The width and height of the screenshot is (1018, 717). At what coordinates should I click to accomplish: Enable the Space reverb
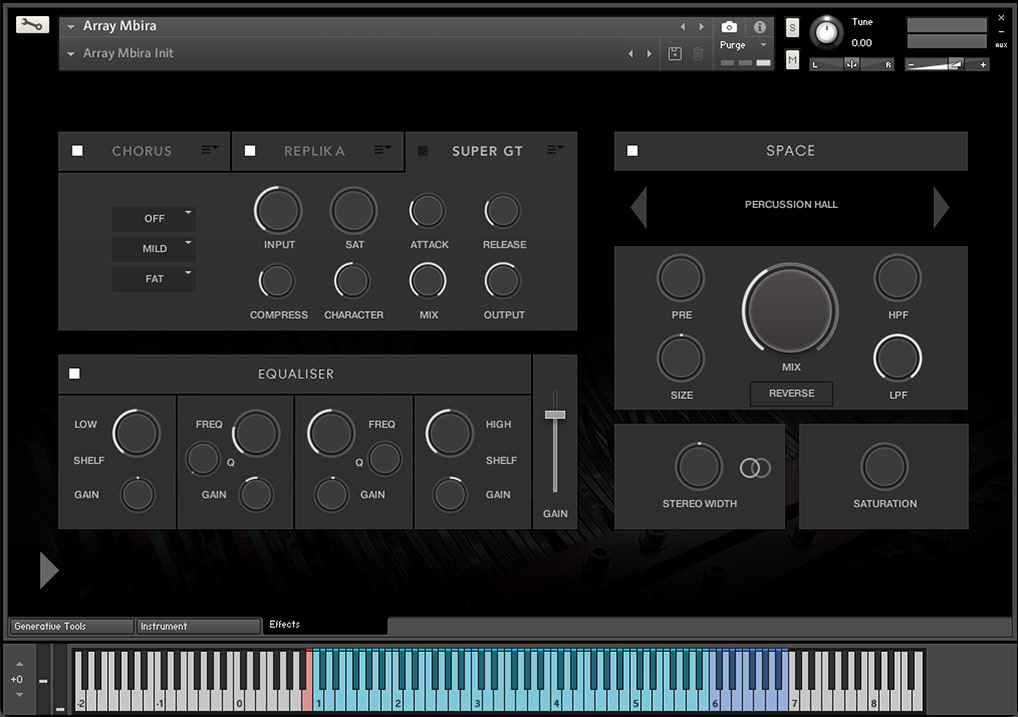point(632,151)
